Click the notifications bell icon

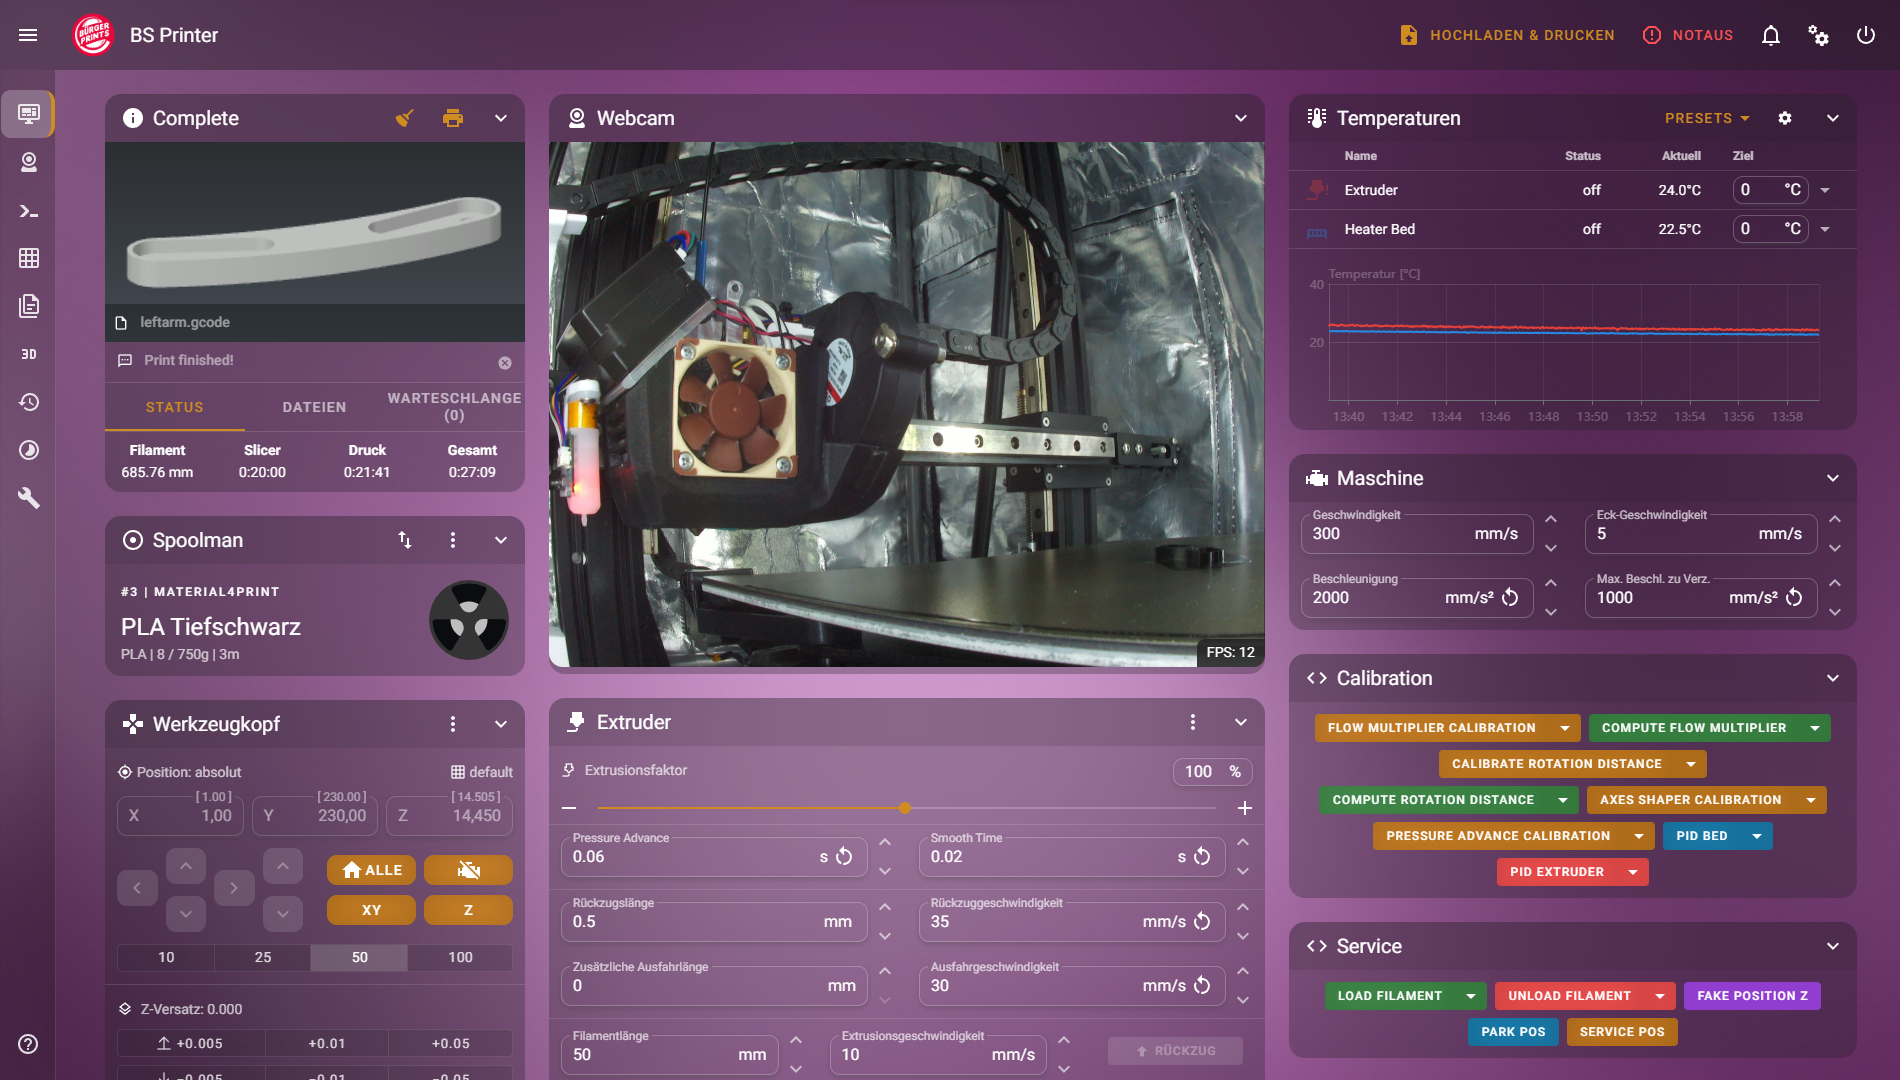pos(1770,35)
